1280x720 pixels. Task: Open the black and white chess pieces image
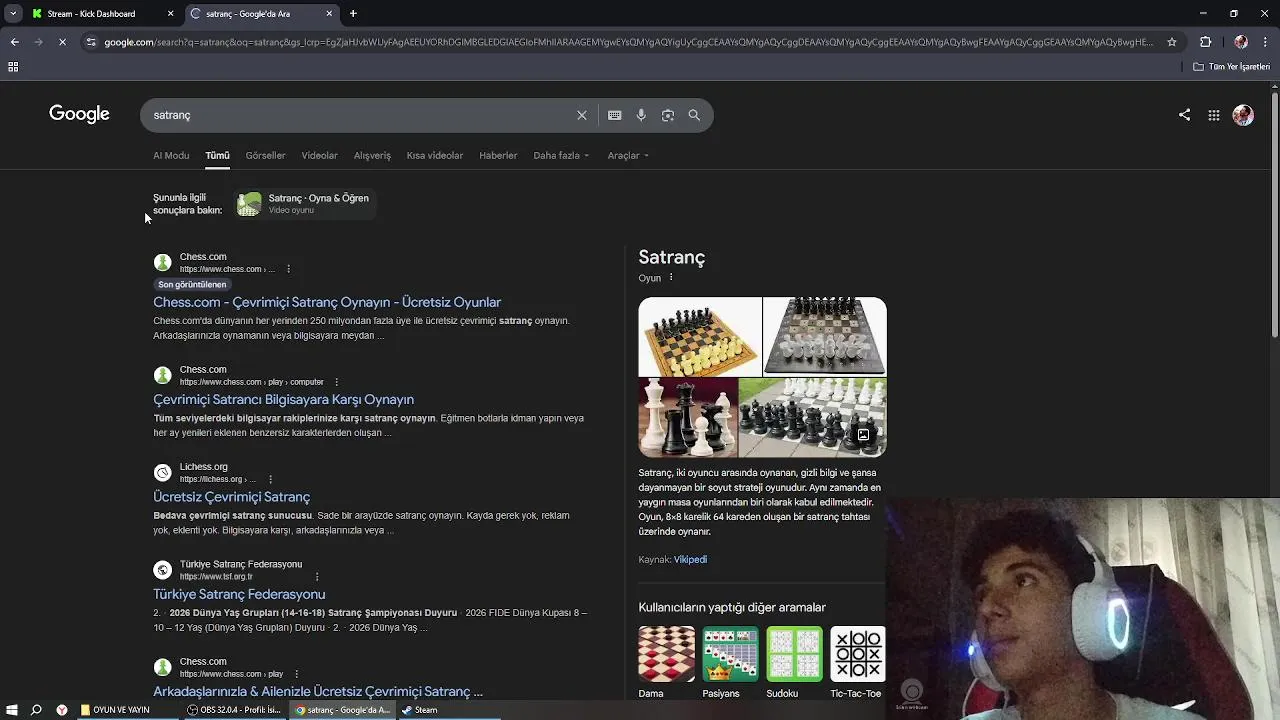688,417
